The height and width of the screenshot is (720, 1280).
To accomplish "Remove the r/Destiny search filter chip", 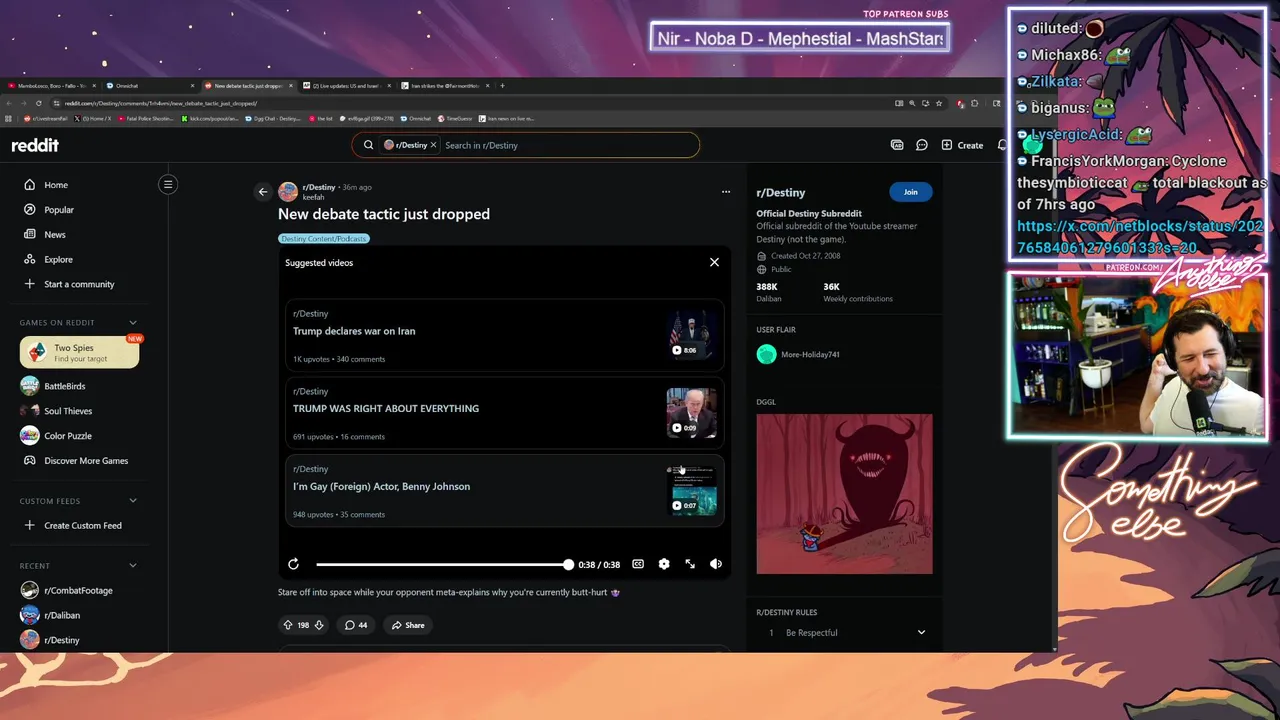I will coord(433,145).
